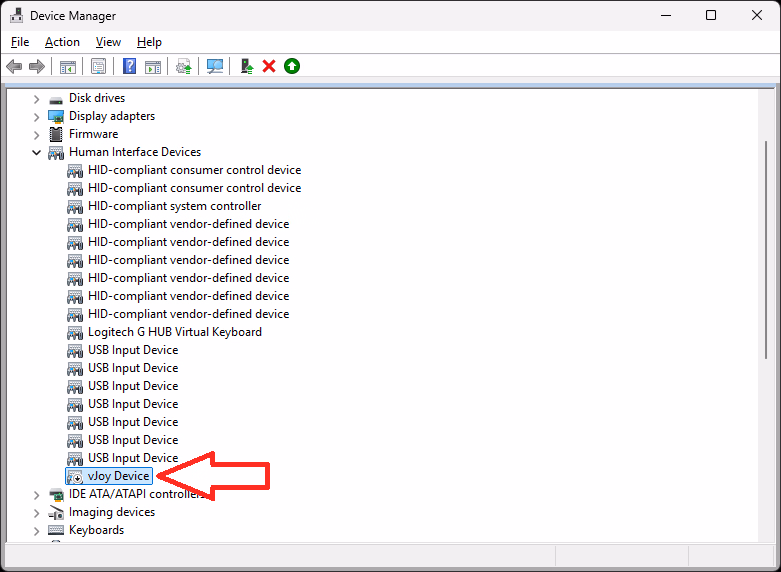Minimize the Device Manager window
Image resolution: width=781 pixels, height=572 pixels.
[666, 15]
